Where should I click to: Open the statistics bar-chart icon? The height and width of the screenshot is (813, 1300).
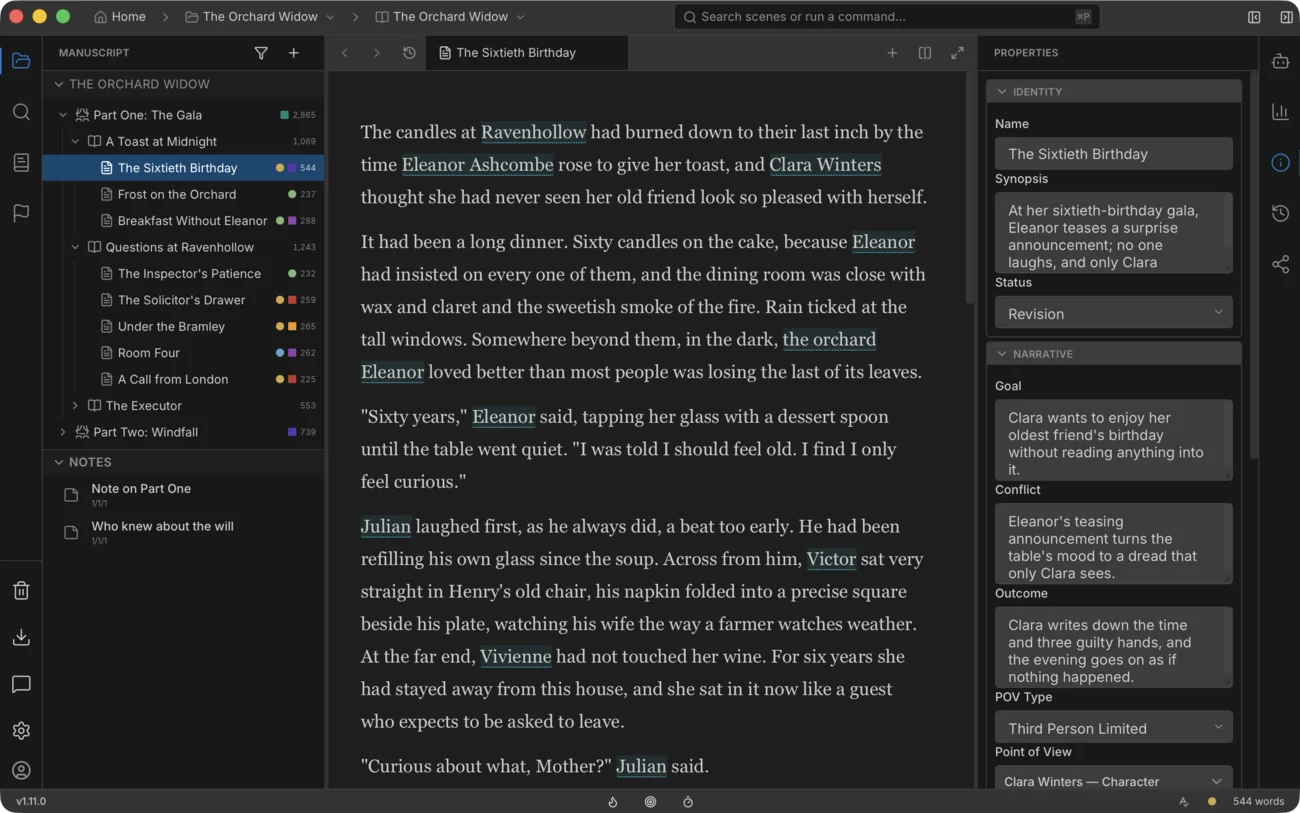click(1280, 112)
